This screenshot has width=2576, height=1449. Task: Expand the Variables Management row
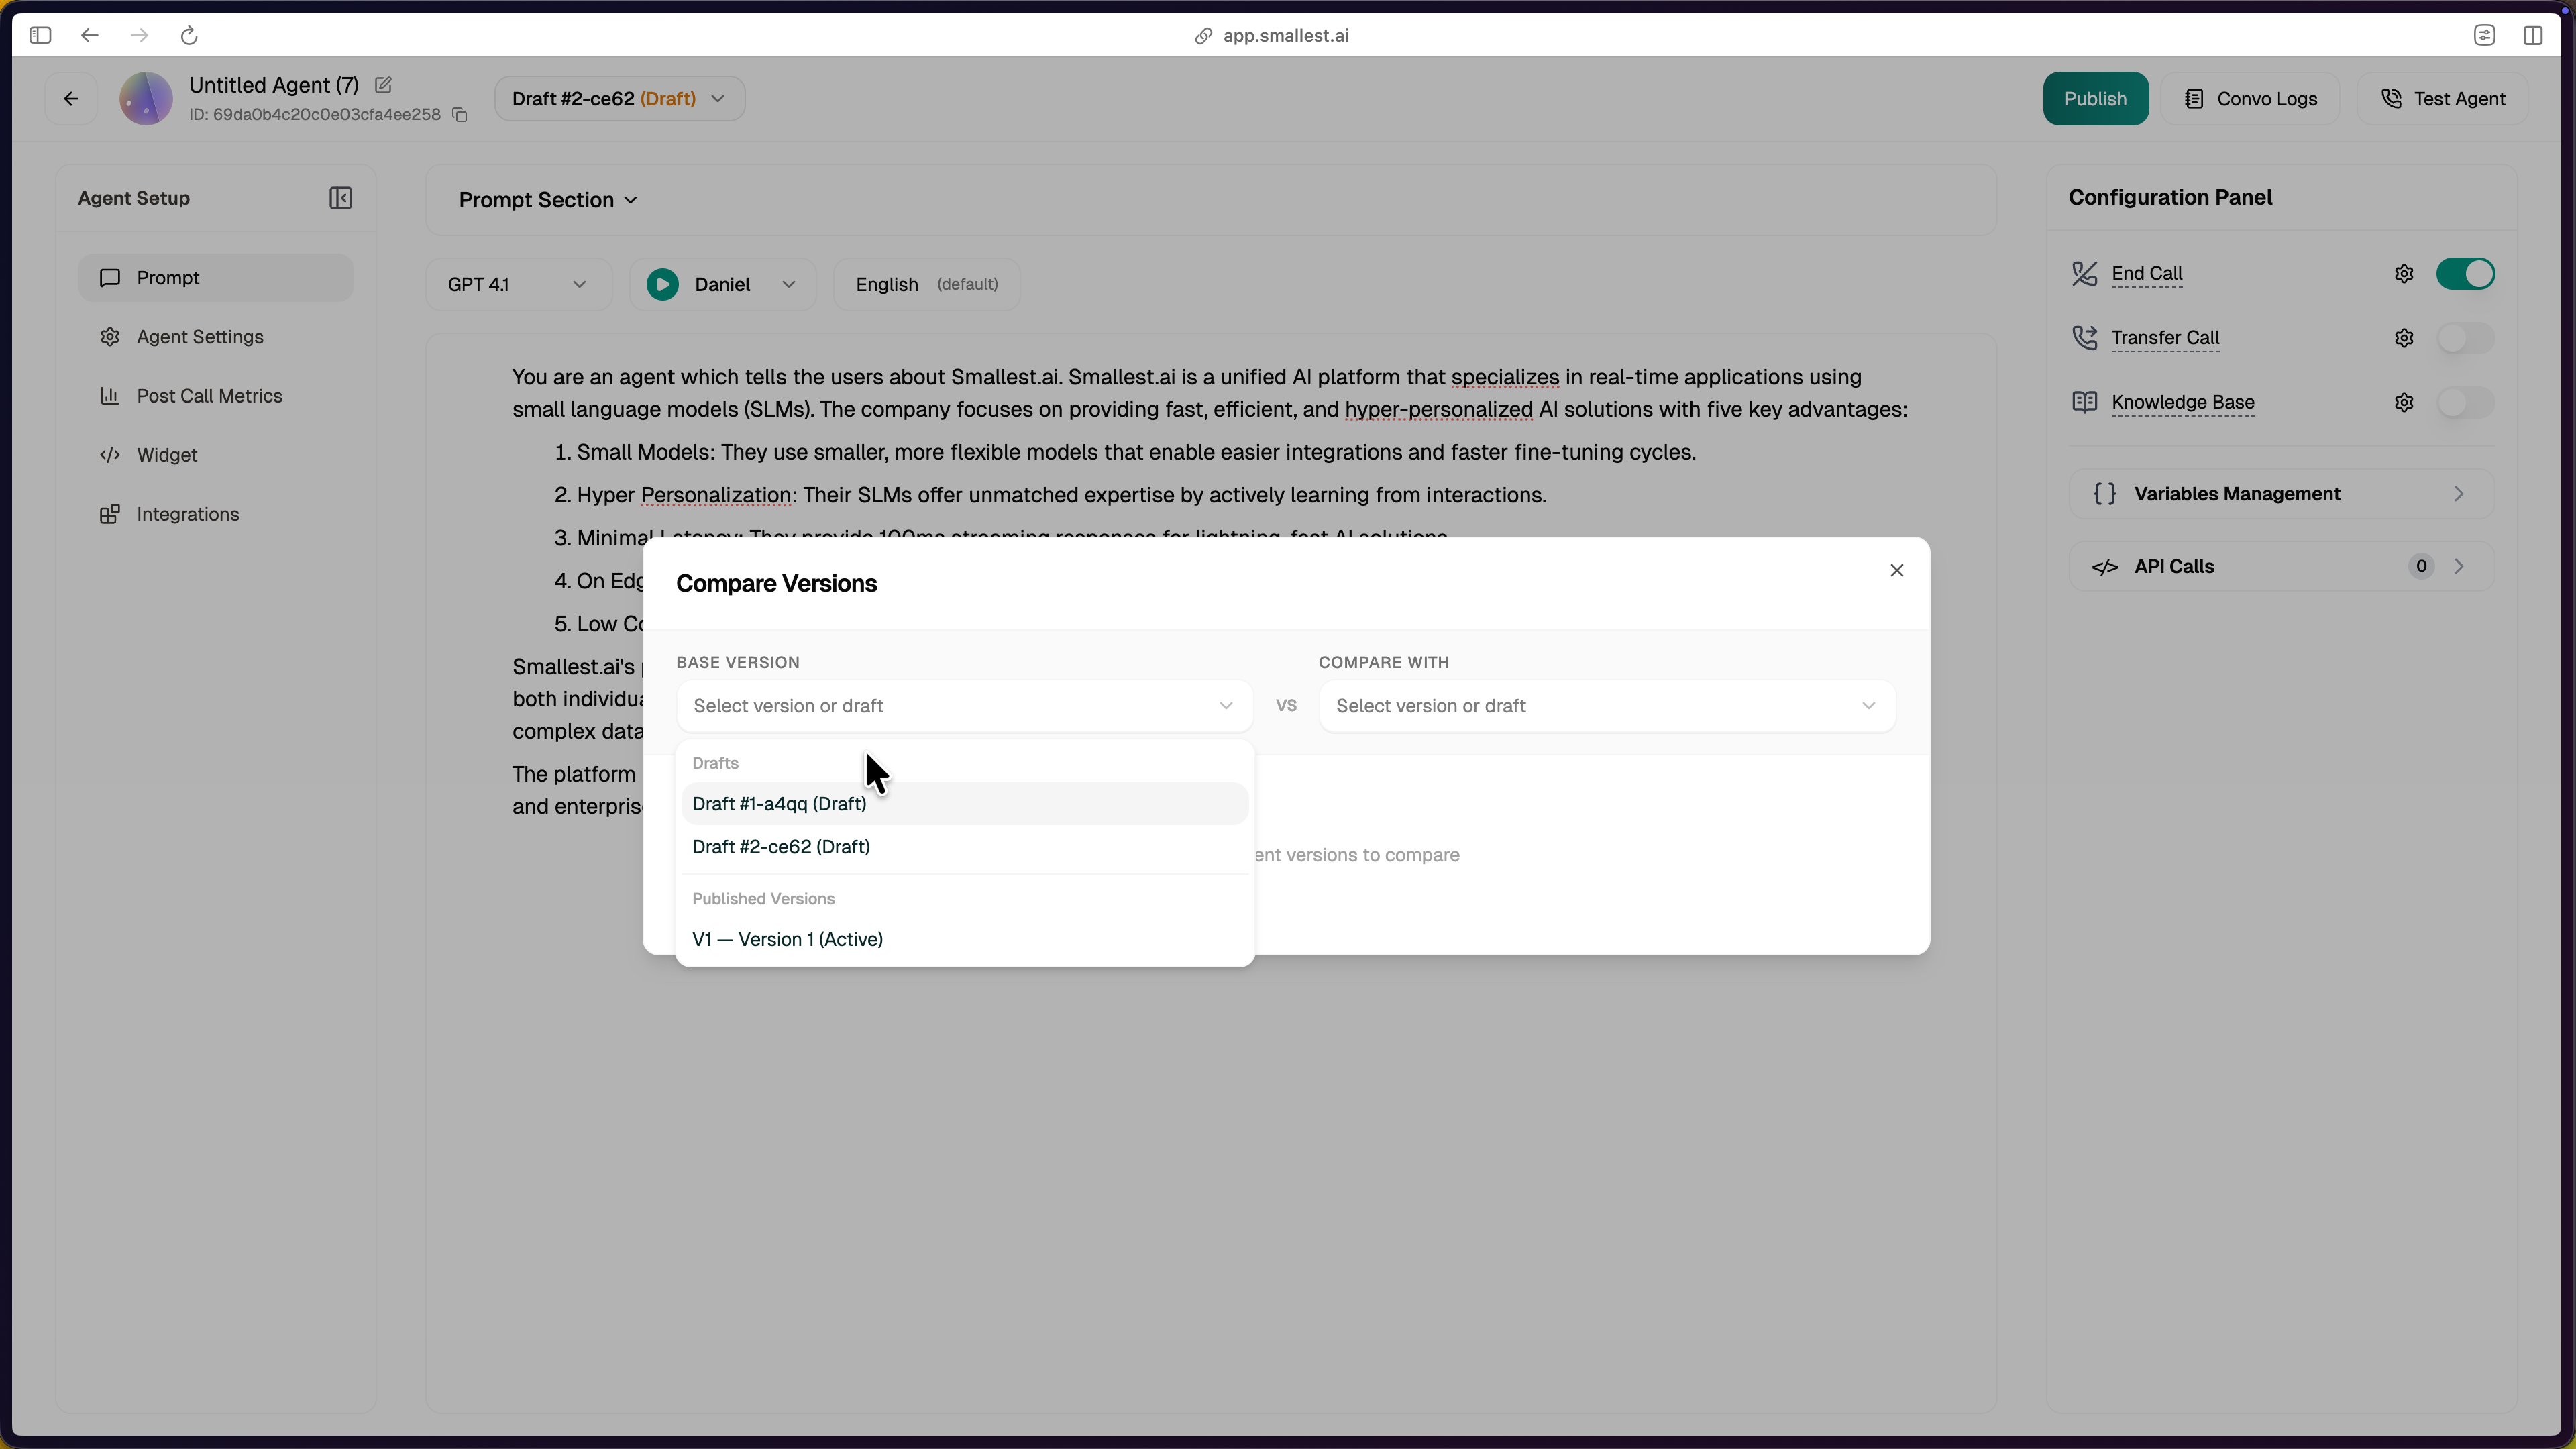point(2280,494)
